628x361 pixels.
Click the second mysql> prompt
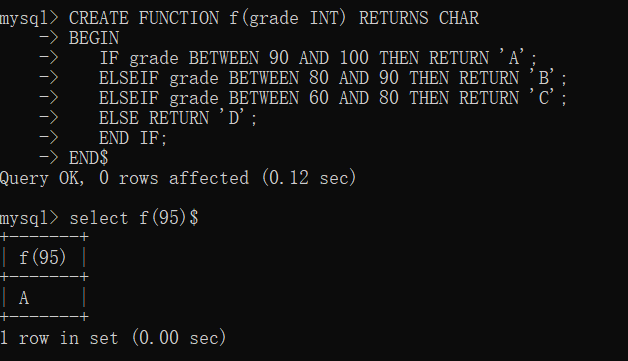29,218
